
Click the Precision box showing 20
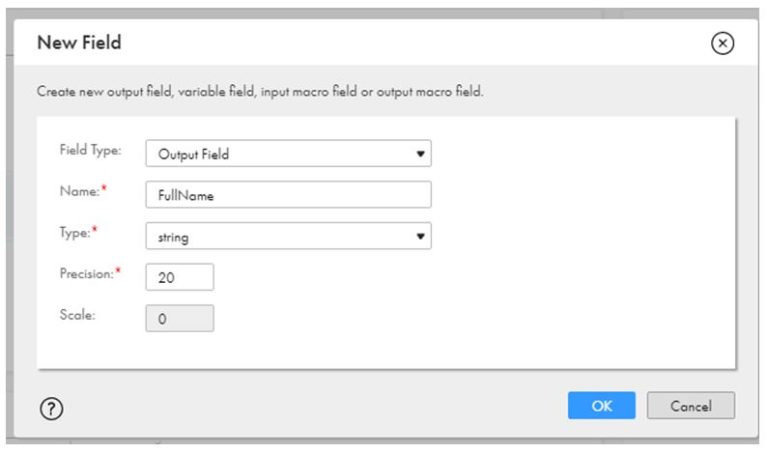click(x=179, y=277)
